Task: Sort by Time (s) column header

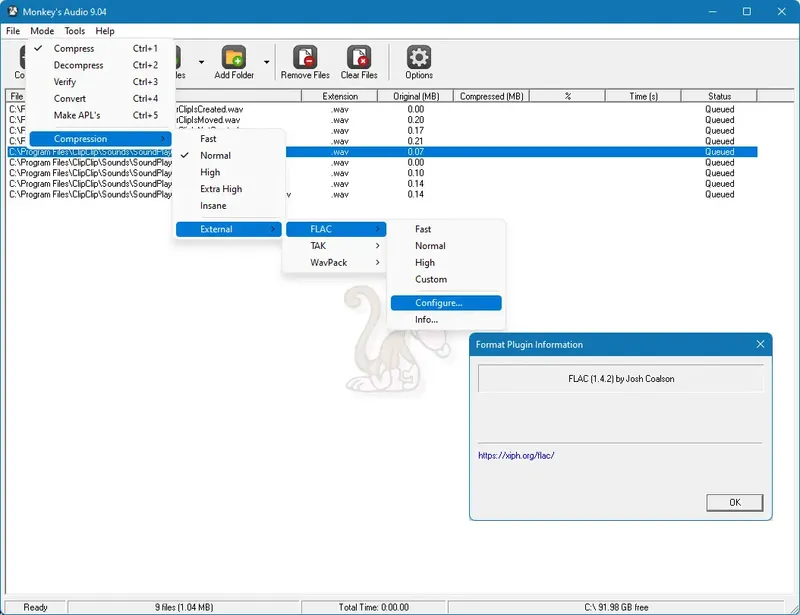Action: pos(643,96)
